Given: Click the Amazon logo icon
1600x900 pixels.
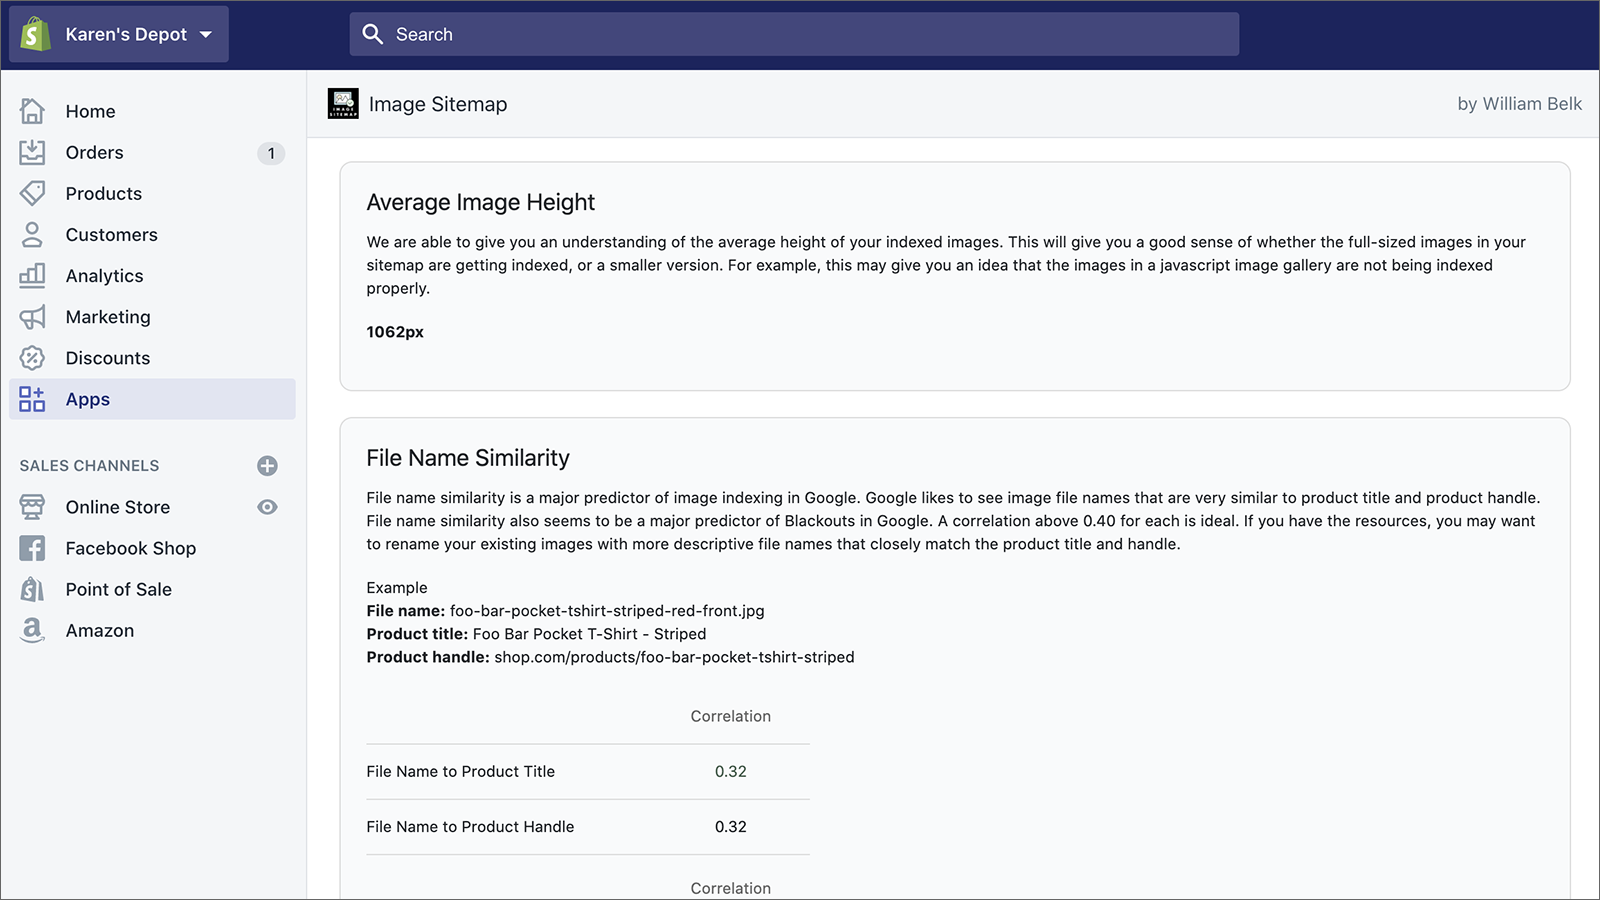Looking at the screenshot, I should coord(32,630).
